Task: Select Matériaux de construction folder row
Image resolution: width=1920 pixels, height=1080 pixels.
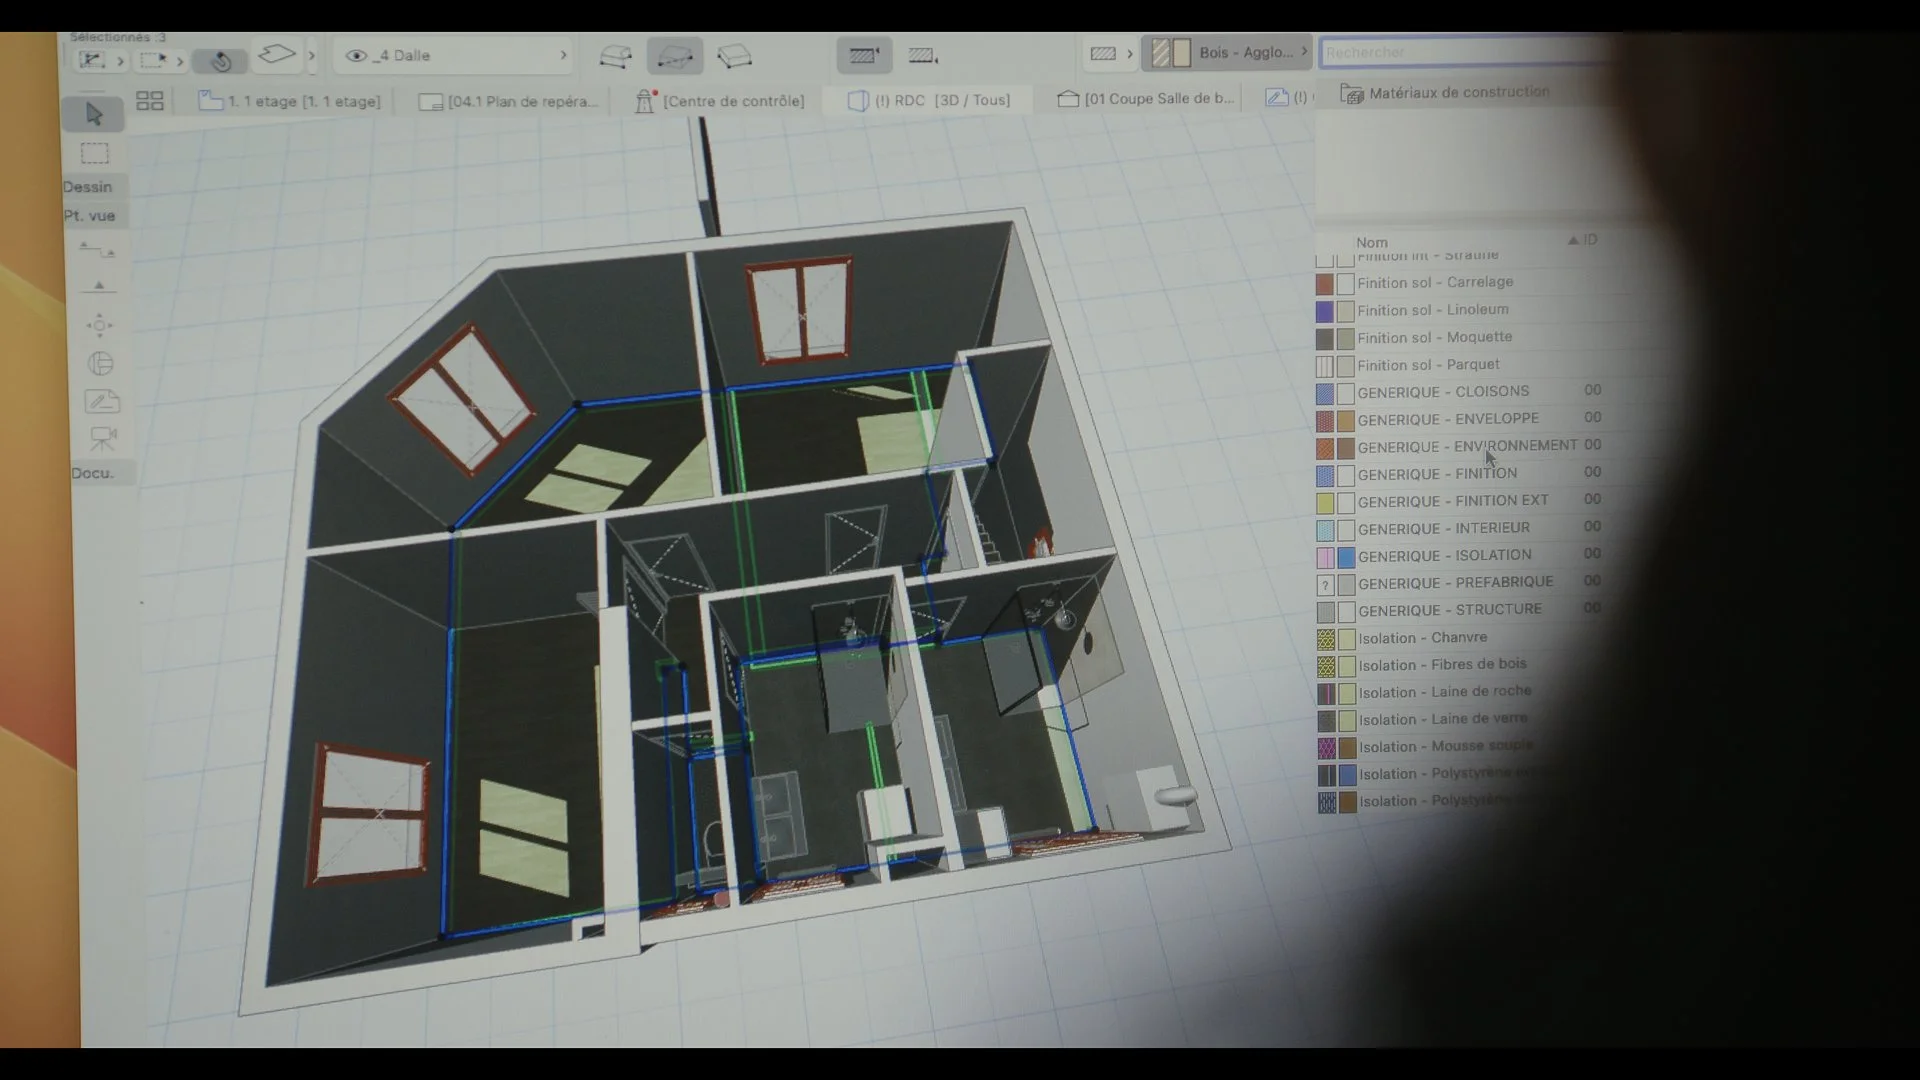Action: (1447, 93)
